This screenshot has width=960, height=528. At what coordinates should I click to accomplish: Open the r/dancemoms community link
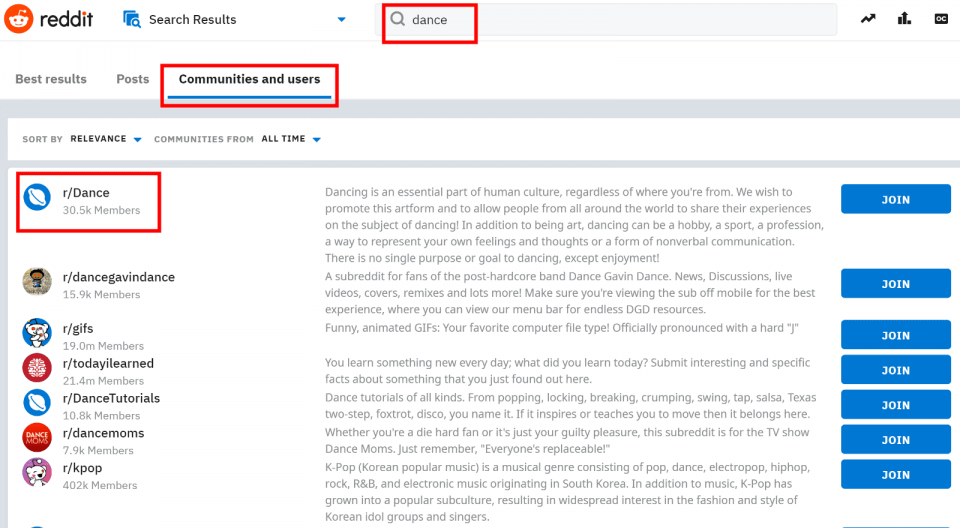pyautogui.click(x=103, y=434)
